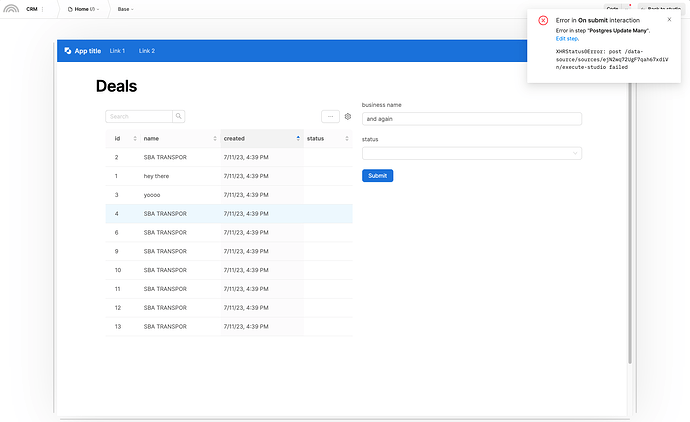690x422 pixels.
Task: Sort table by name column
Action: click(215, 138)
